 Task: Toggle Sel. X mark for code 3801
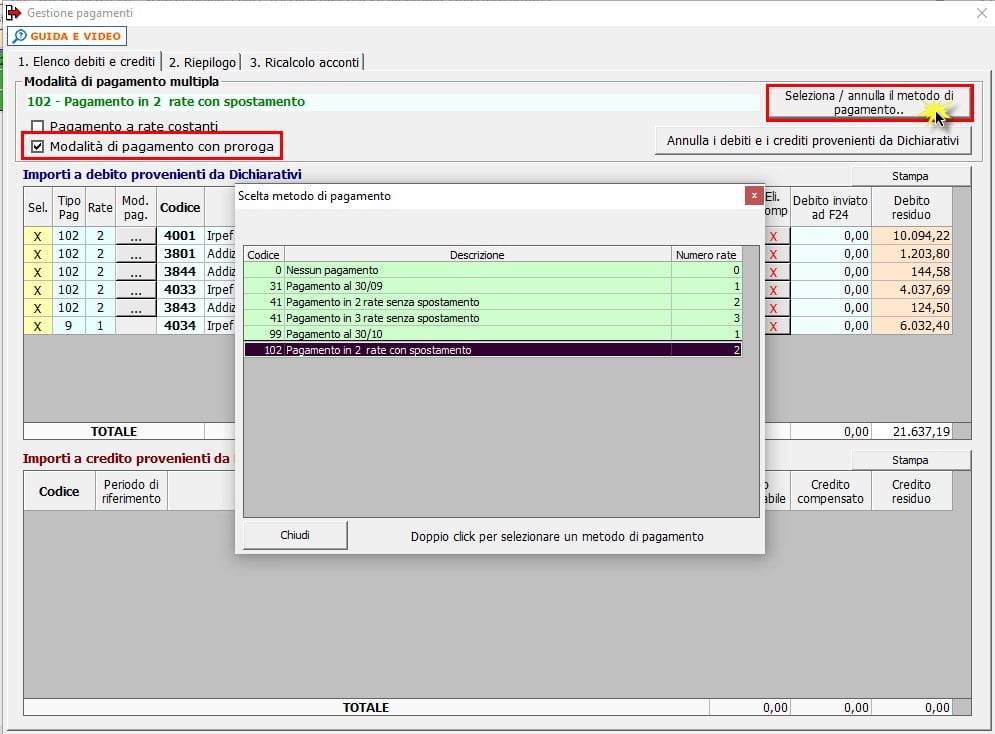click(x=37, y=254)
